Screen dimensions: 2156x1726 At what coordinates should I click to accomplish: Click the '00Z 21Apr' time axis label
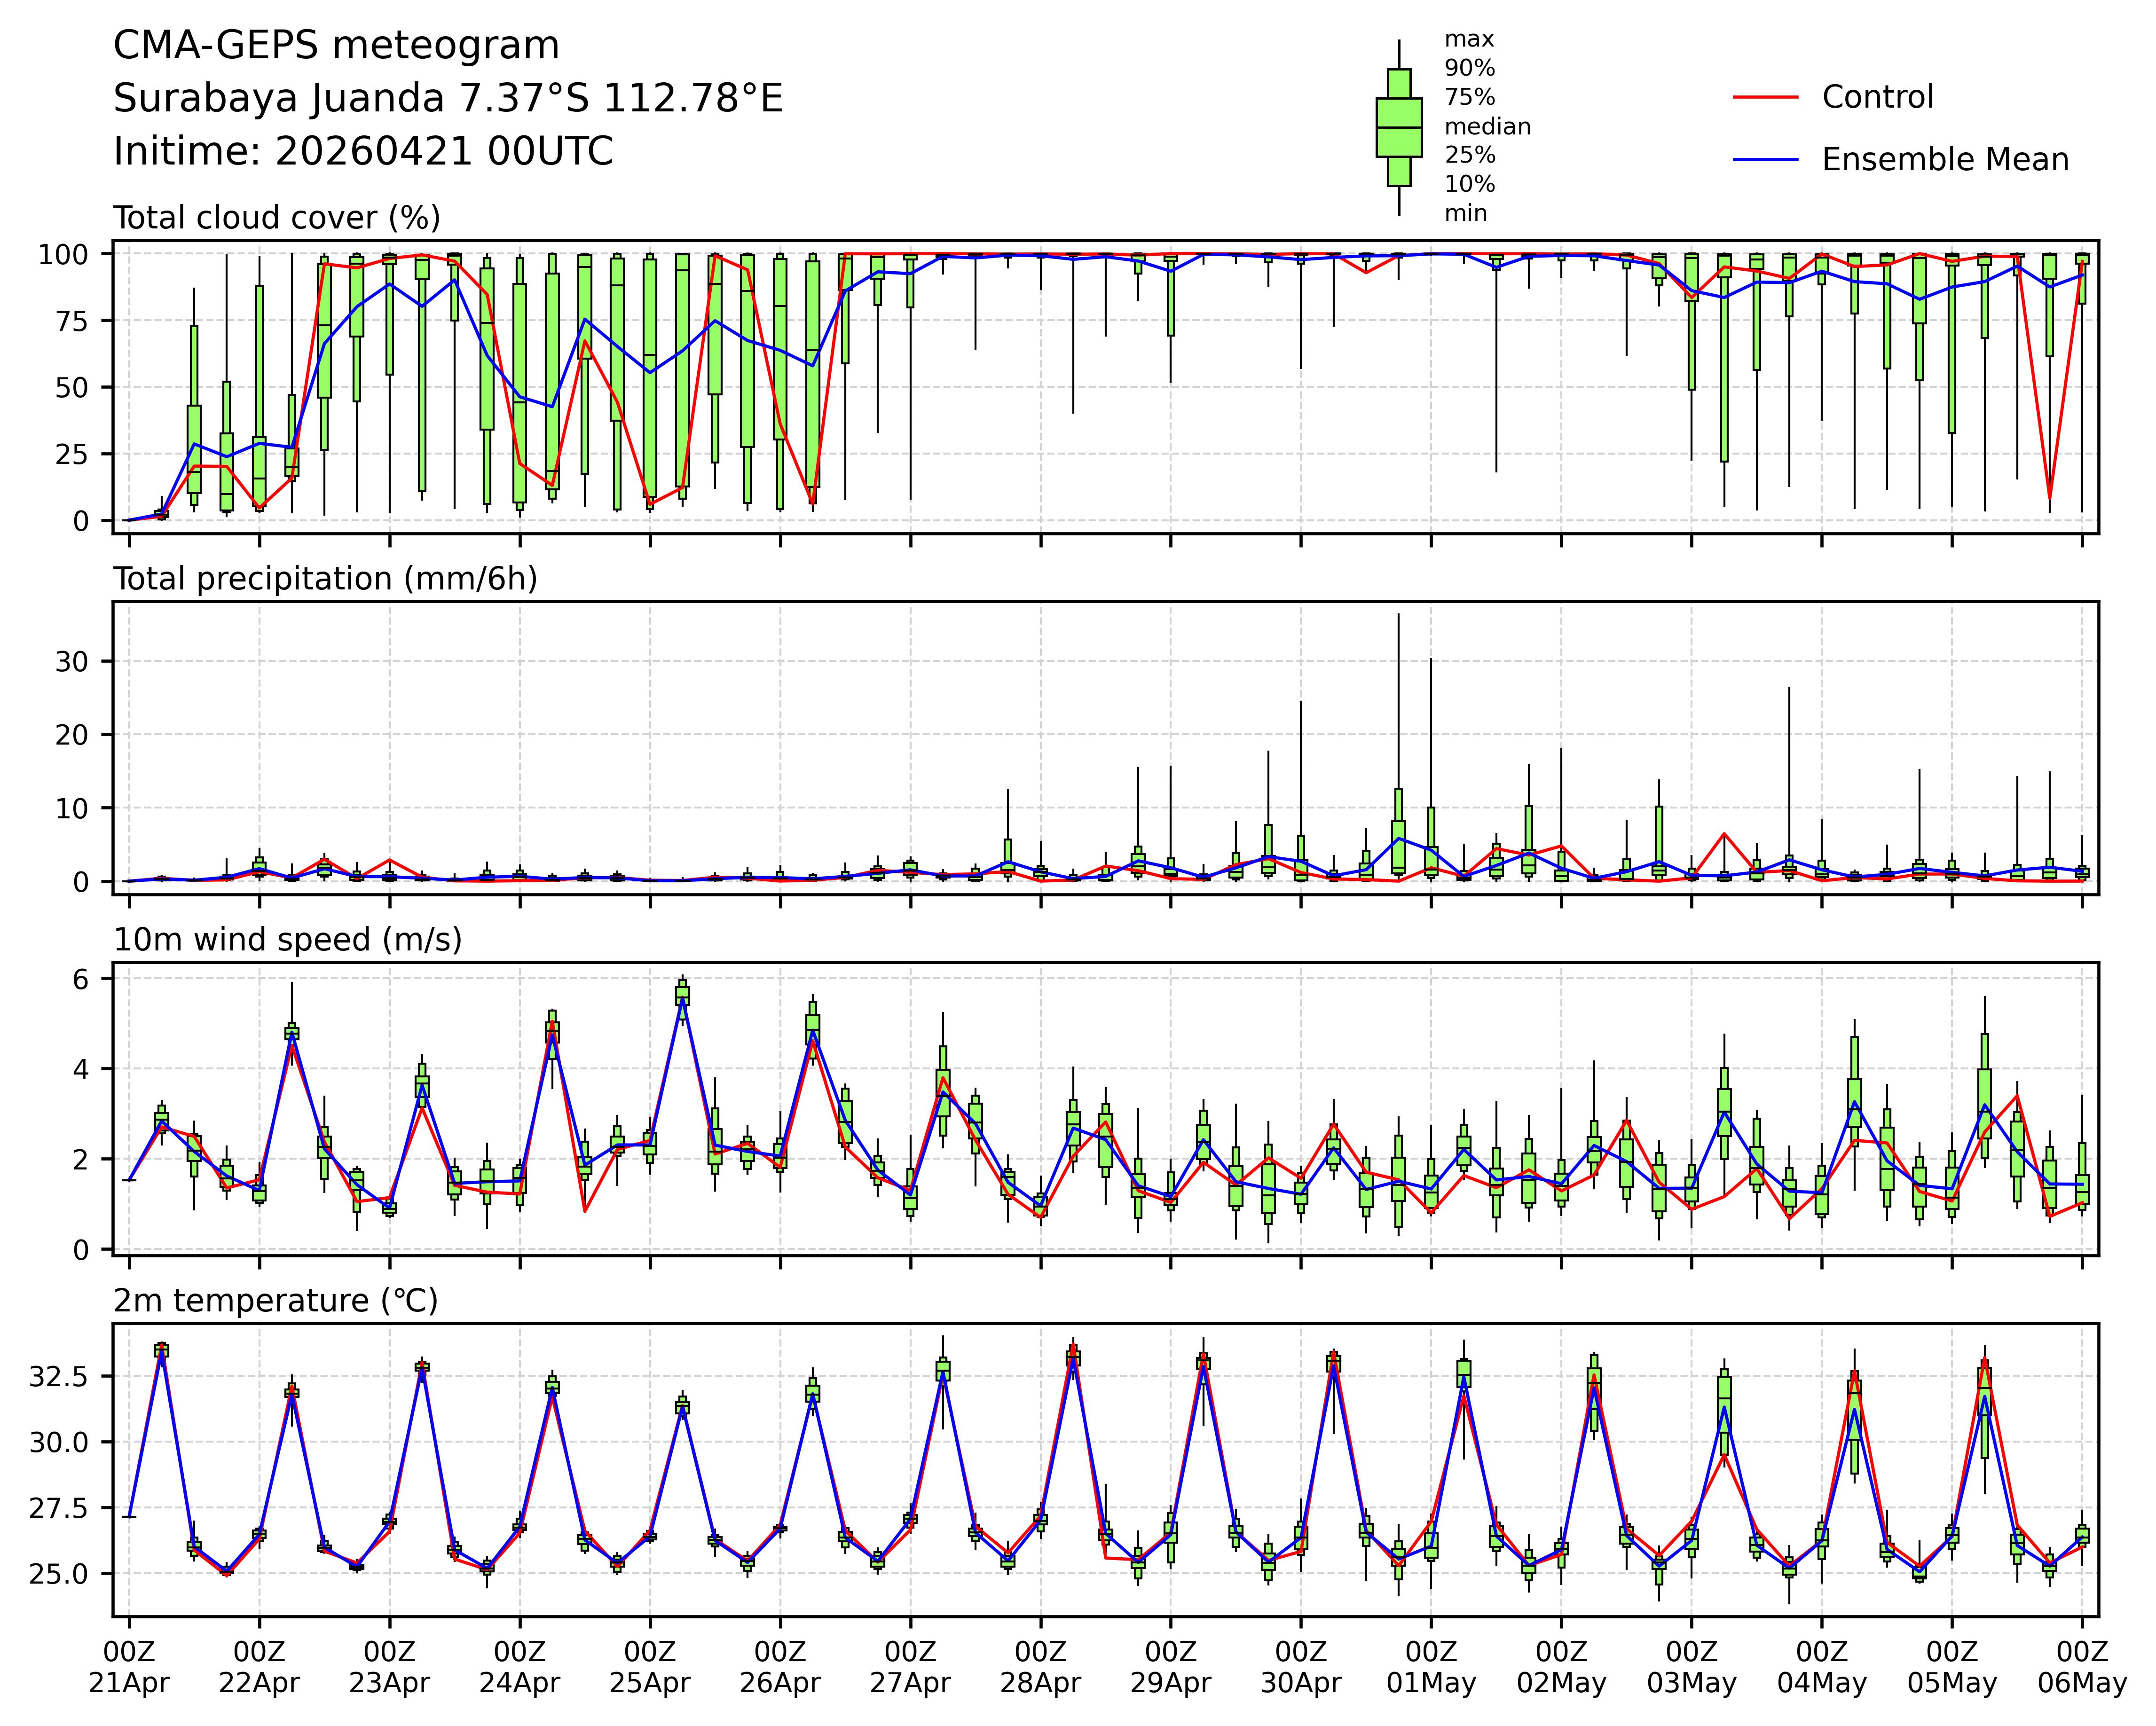pyautogui.click(x=129, y=1666)
